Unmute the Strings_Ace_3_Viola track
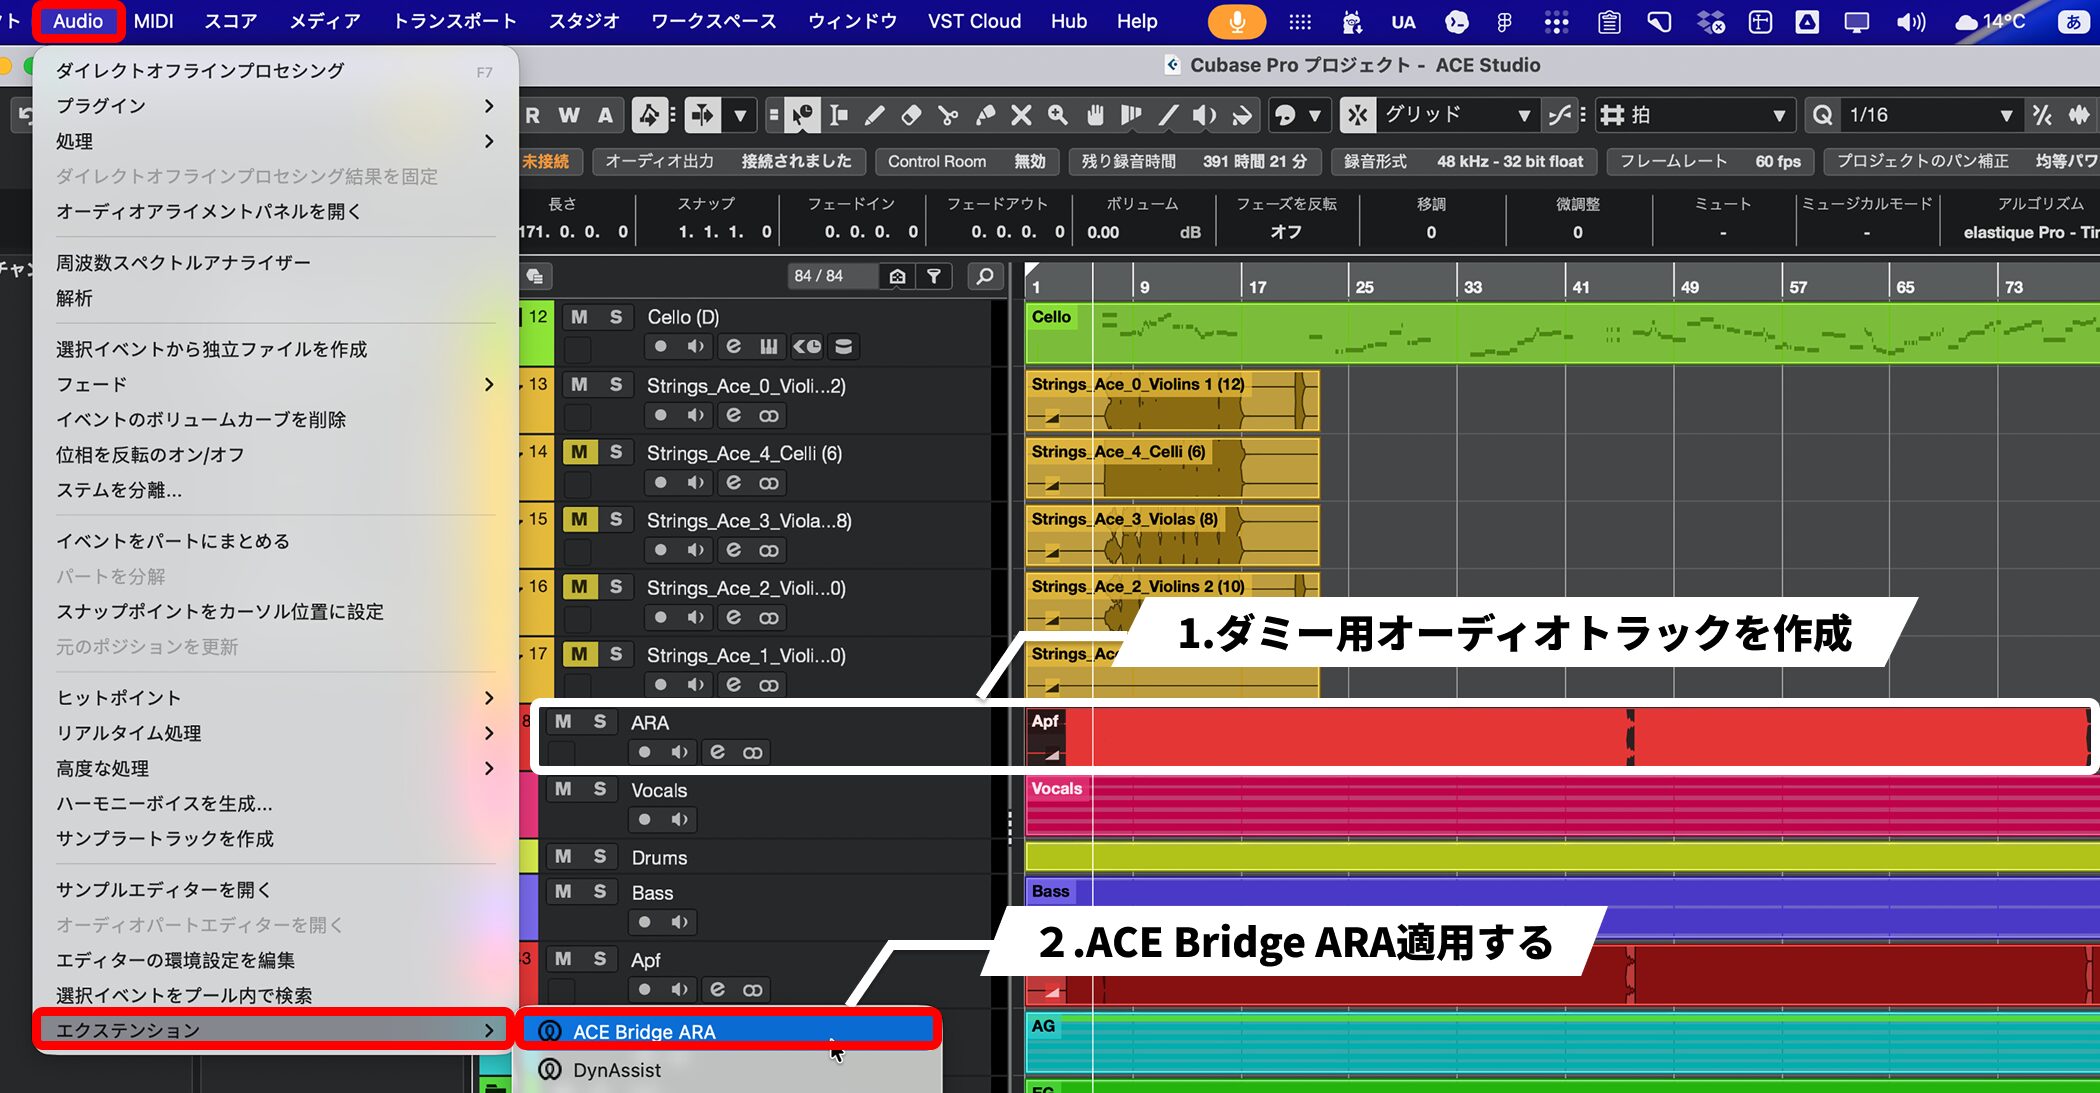The width and height of the screenshot is (2100, 1093). tap(579, 519)
